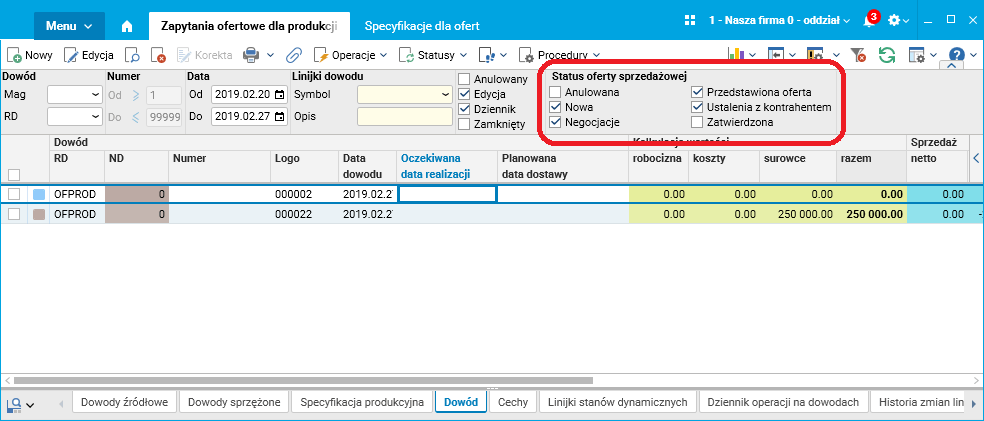Click the Opis input field
984x421 pixels.
click(x=405, y=117)
